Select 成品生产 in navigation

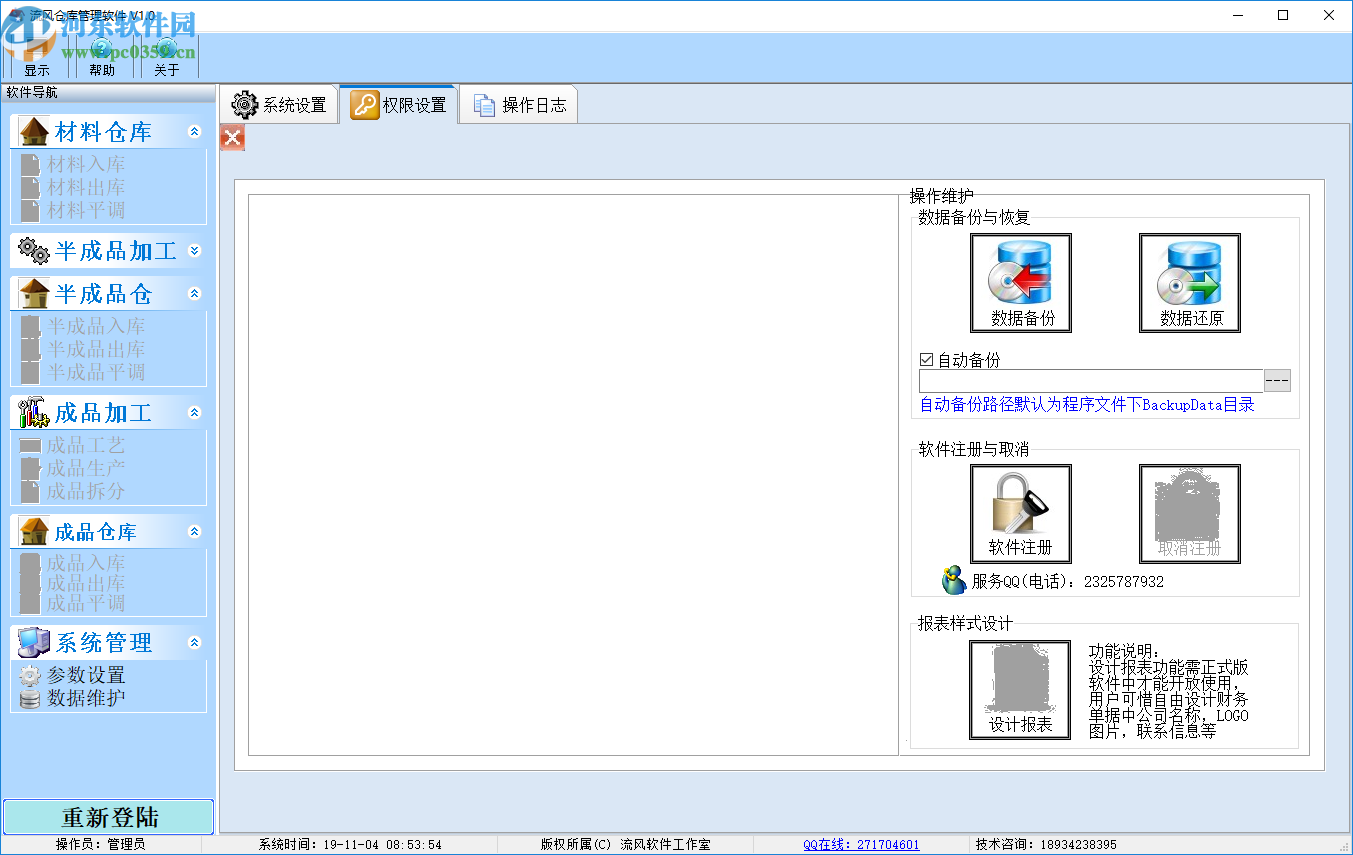tap(86, 468)
